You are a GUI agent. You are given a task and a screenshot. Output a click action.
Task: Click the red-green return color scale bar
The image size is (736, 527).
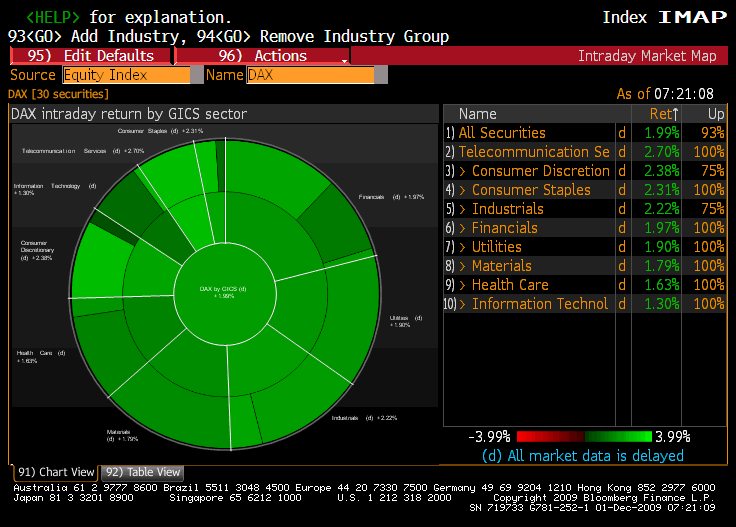click(x=583, y=437)
